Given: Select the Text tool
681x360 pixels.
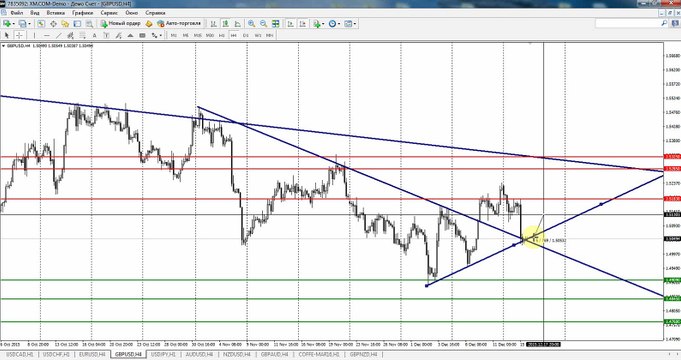Looking at the screenshot, I should point(94,35).
